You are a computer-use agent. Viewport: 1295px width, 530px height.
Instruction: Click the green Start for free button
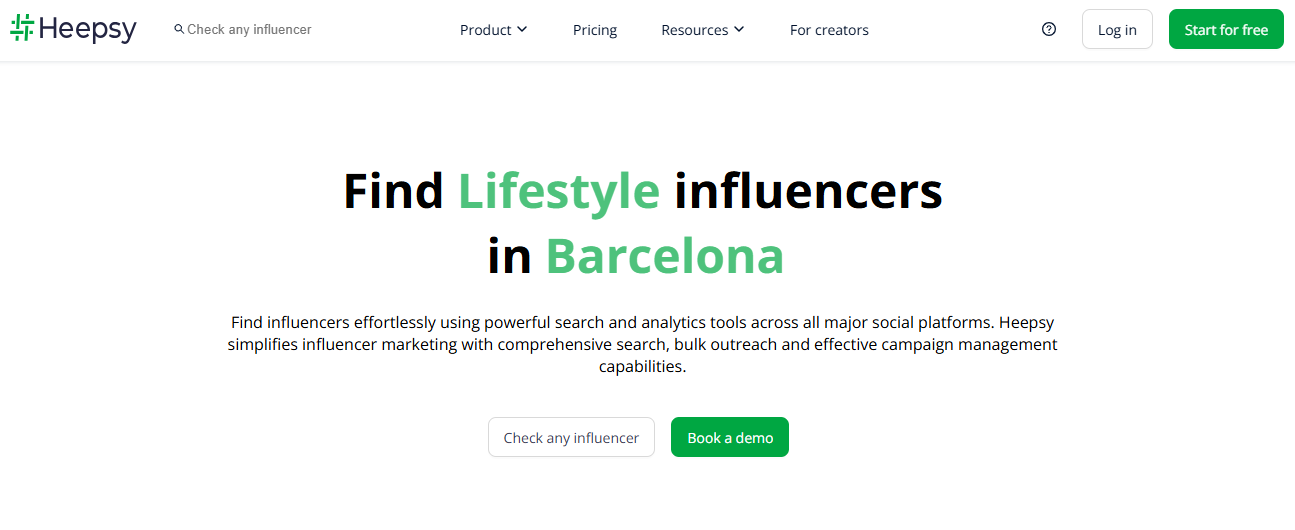coord(1226,30)
